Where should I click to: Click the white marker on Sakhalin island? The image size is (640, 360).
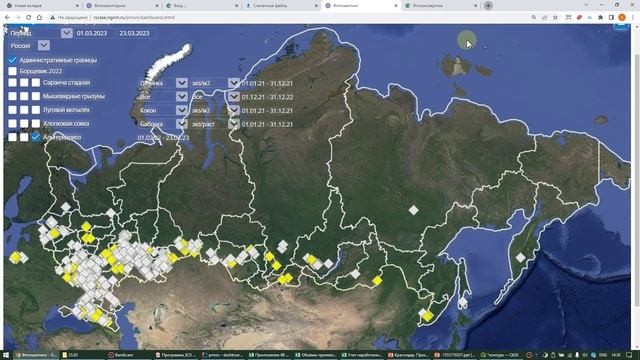[x=462, y=303]
